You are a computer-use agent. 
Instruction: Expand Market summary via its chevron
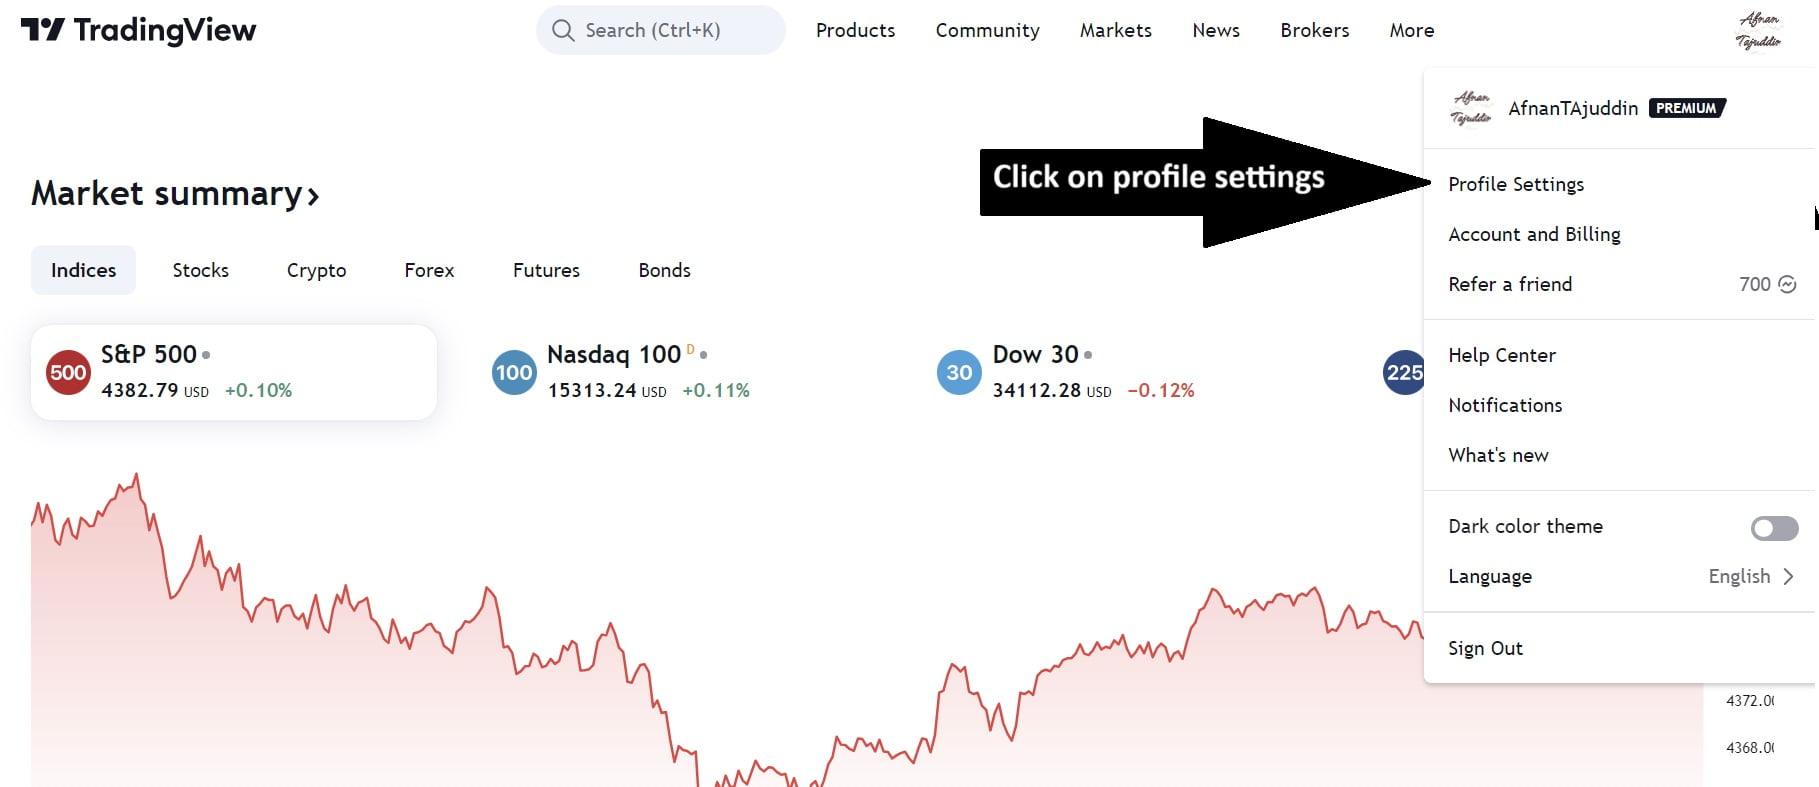point(311,194)
